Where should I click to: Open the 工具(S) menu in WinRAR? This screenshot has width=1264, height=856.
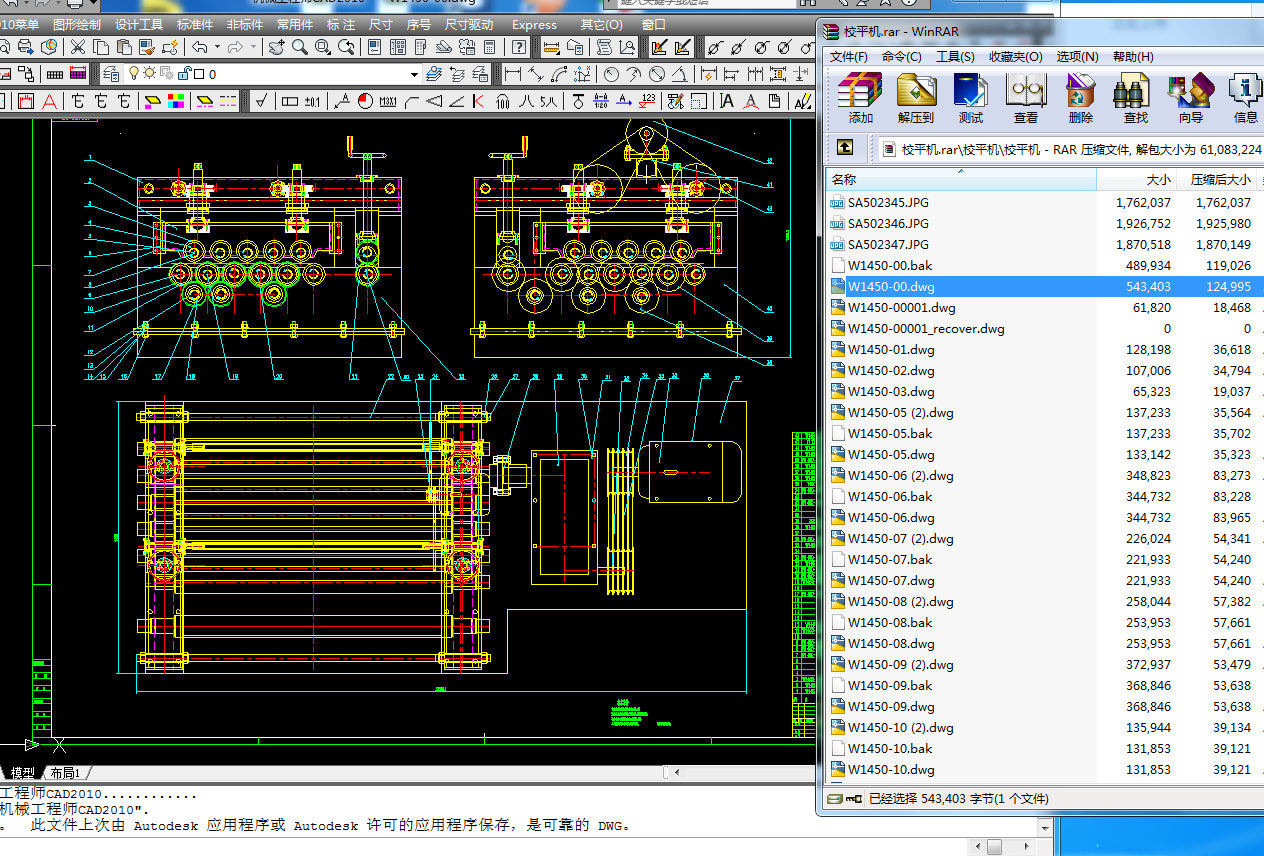[955, 57]
